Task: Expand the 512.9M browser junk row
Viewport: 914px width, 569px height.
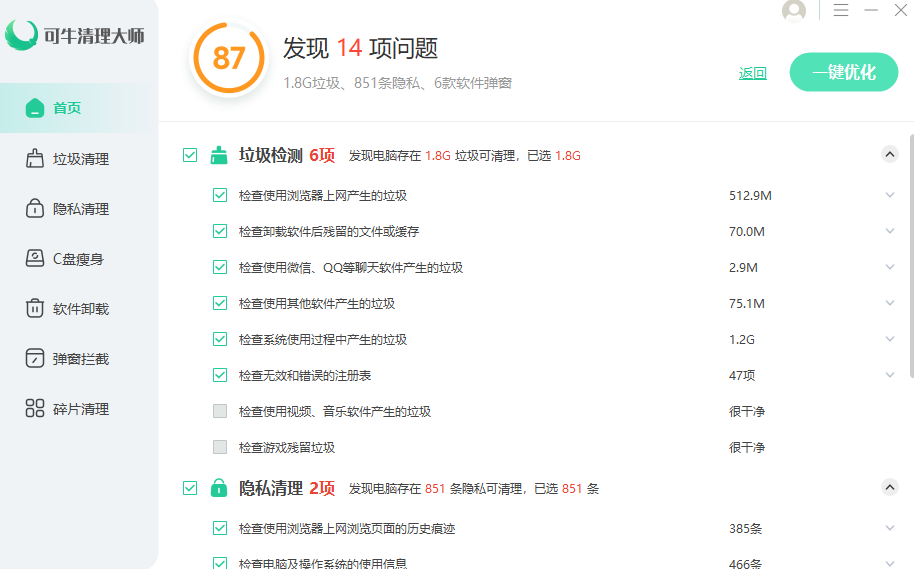Action: (890, 196)
